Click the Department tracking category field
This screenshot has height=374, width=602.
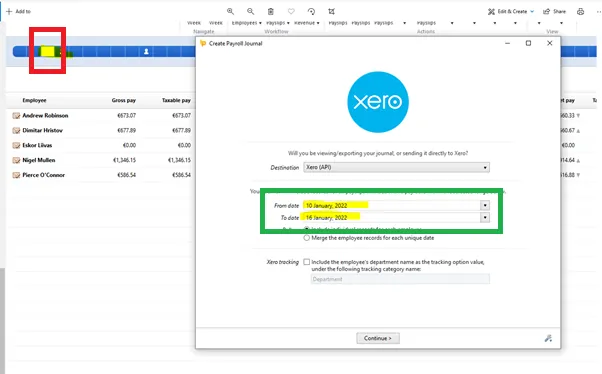(400, 279)
